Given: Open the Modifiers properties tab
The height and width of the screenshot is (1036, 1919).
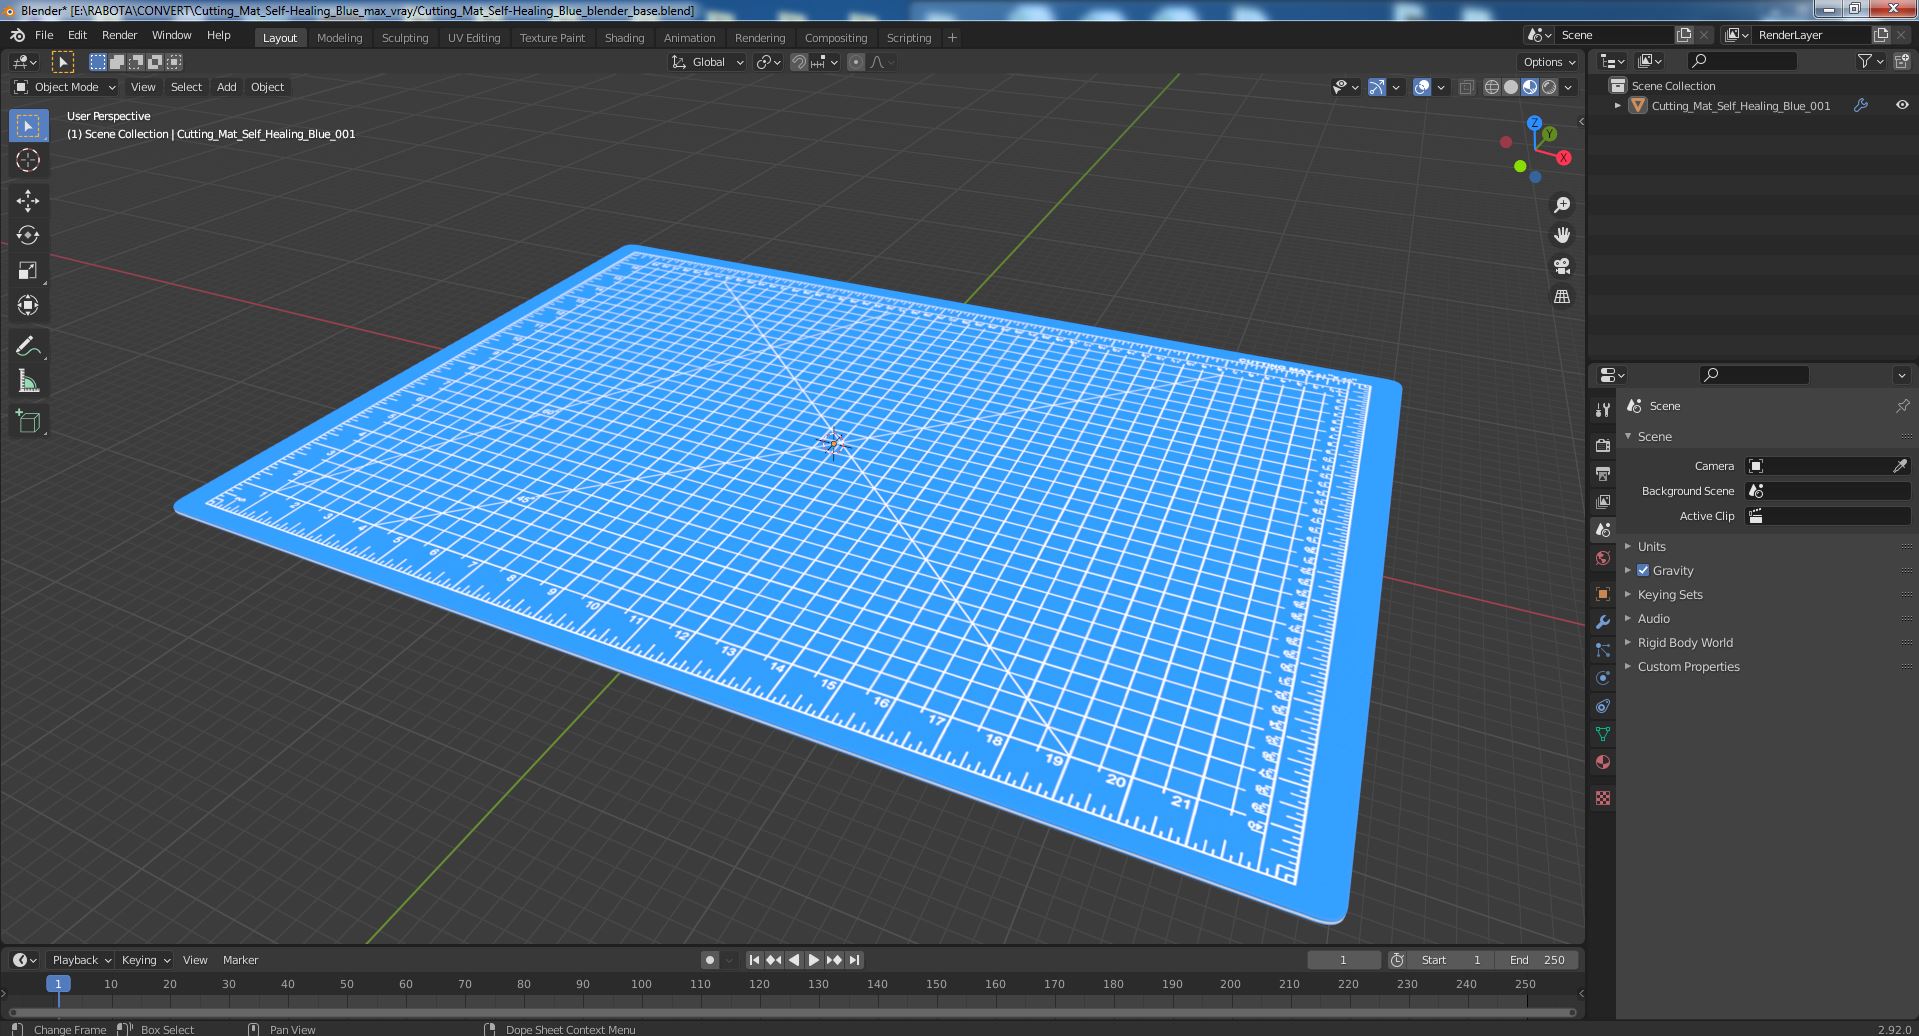Looking at the screenshot, I should point(1603,622).
